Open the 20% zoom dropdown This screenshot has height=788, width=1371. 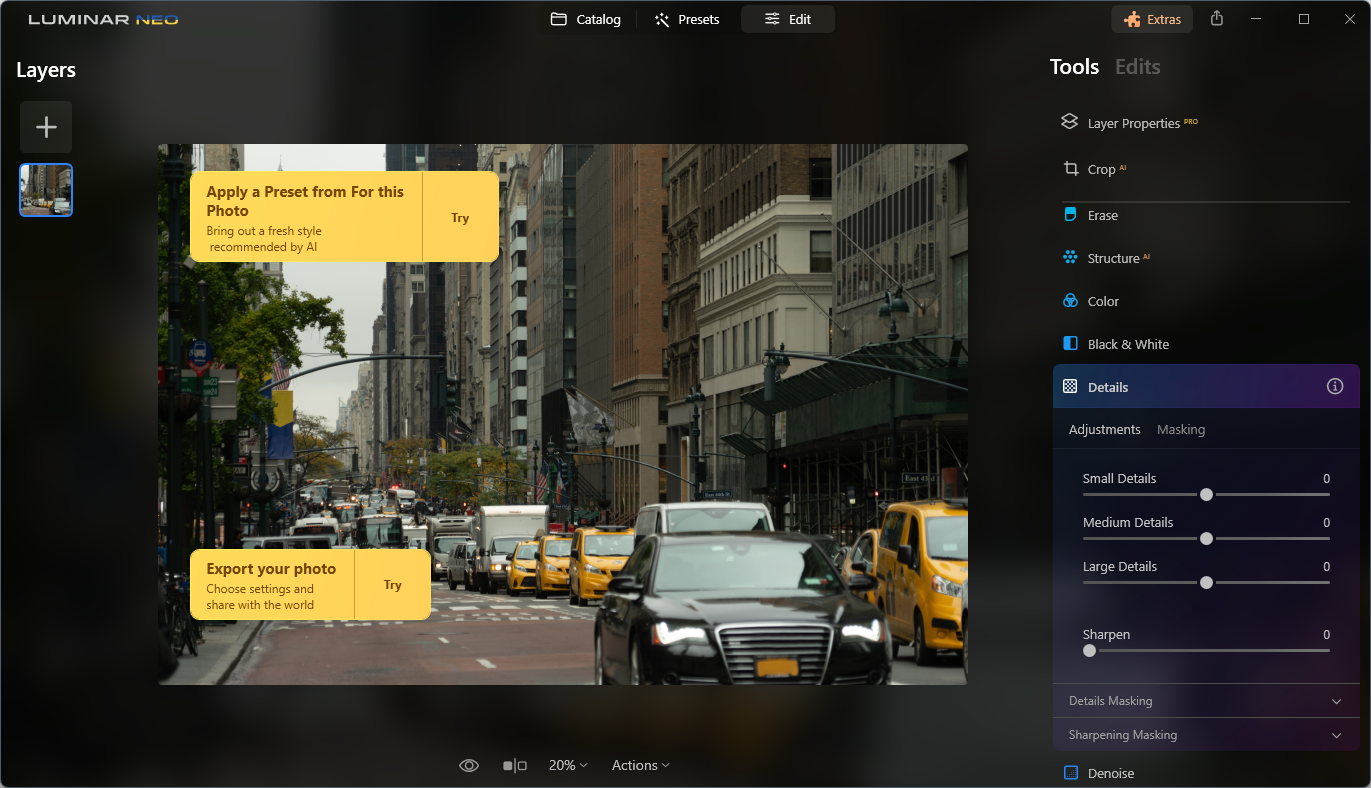(x=568, y=765)
